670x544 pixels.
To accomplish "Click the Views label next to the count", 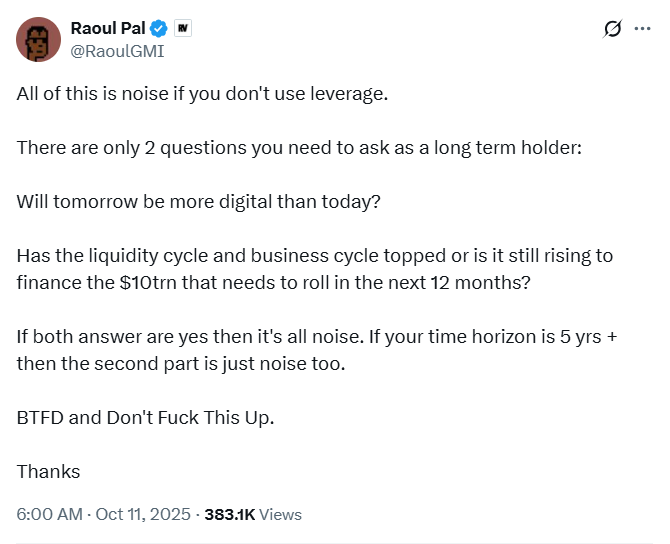I will point(280,515).
